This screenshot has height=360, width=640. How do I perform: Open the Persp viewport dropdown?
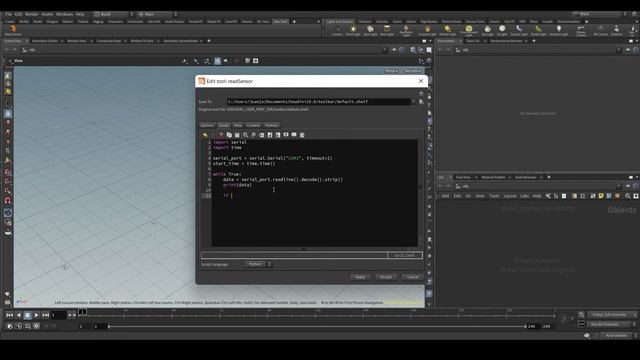pyautogui.click(x=391, y=71)
